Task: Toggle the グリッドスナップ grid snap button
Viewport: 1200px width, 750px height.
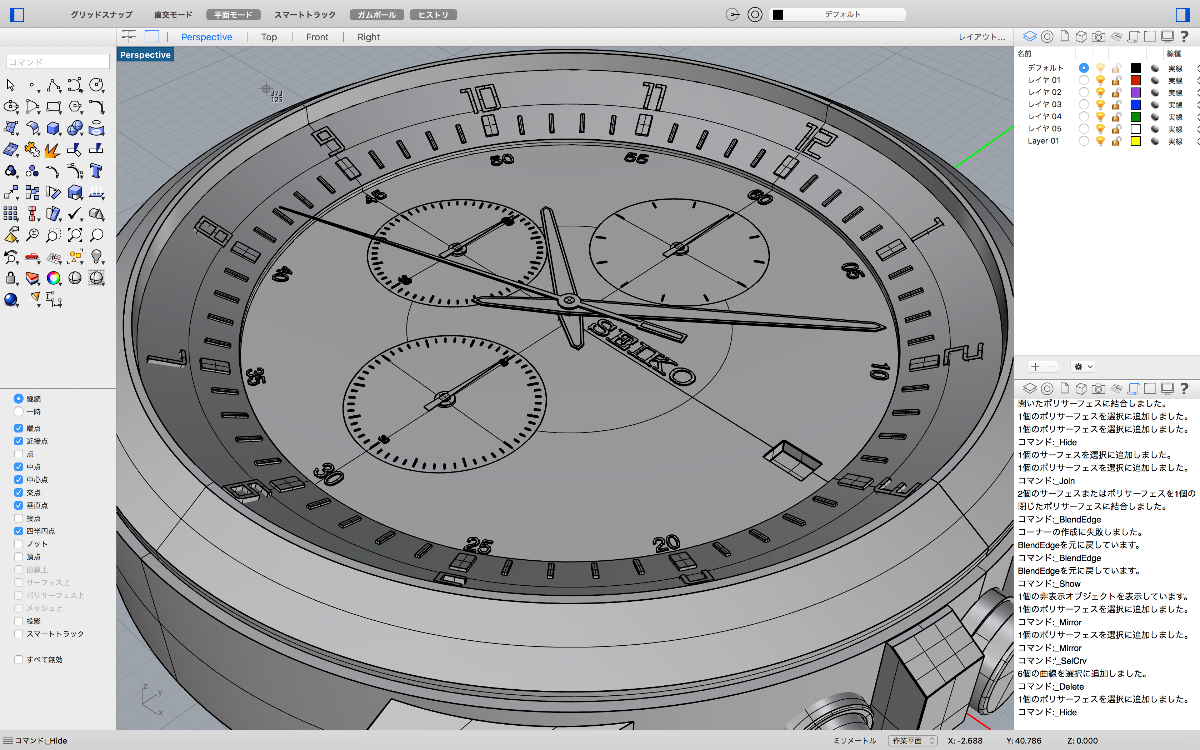Action: (101, 15)
